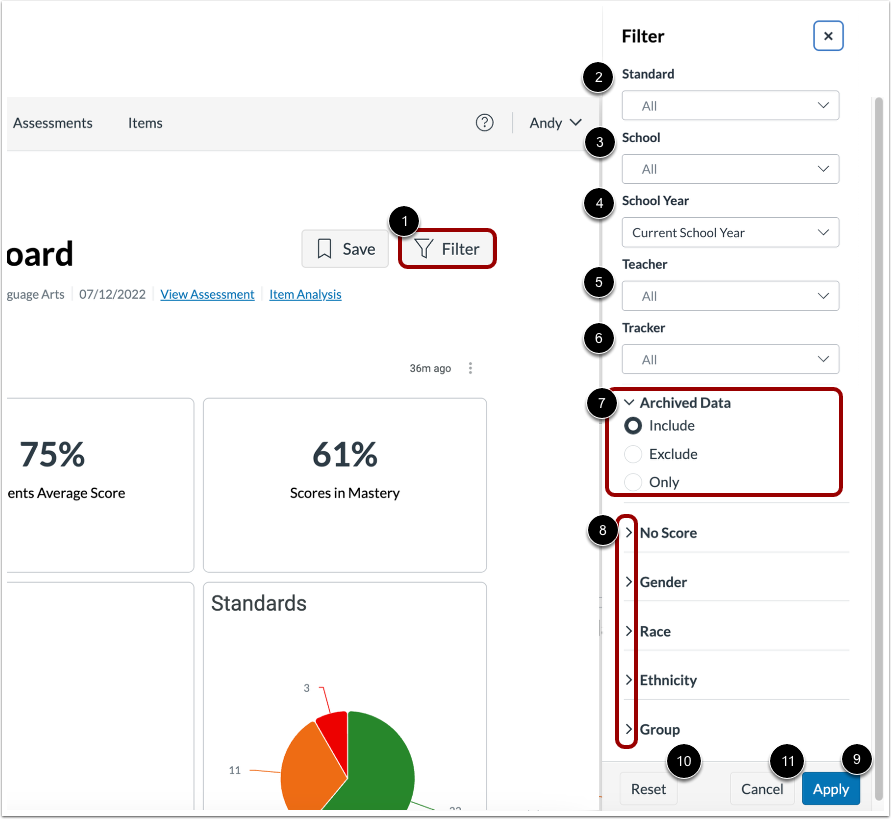Open the Standard dropdown

730,105
